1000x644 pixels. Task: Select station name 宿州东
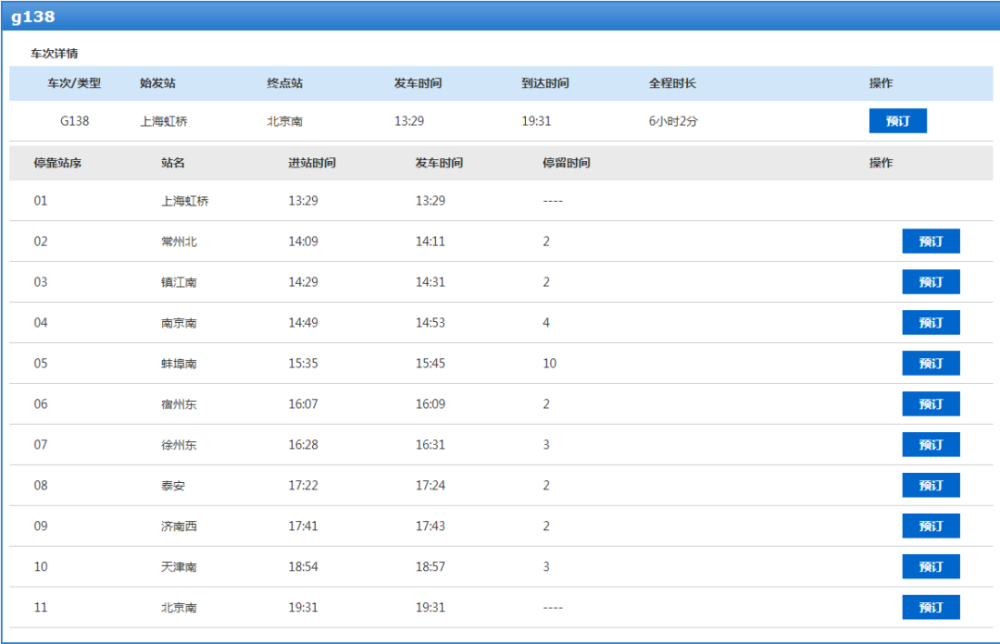pos(179,404)
